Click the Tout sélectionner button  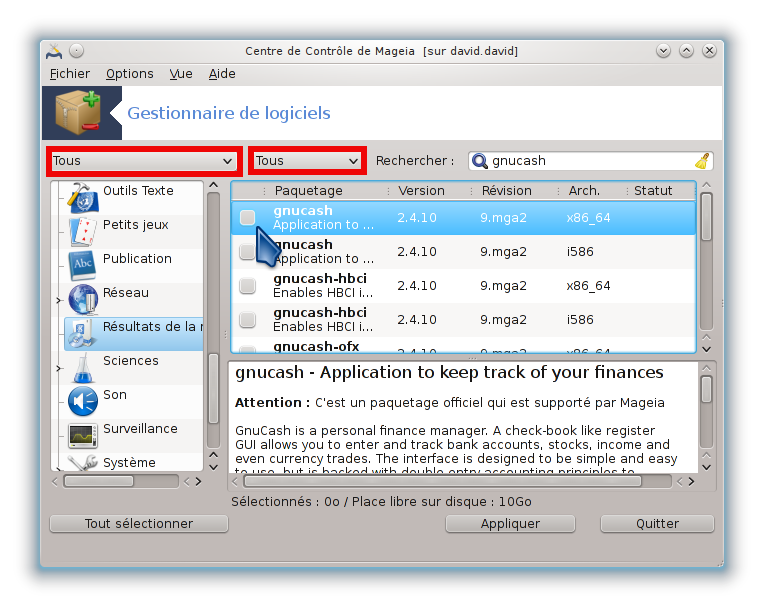coord(139,524)
